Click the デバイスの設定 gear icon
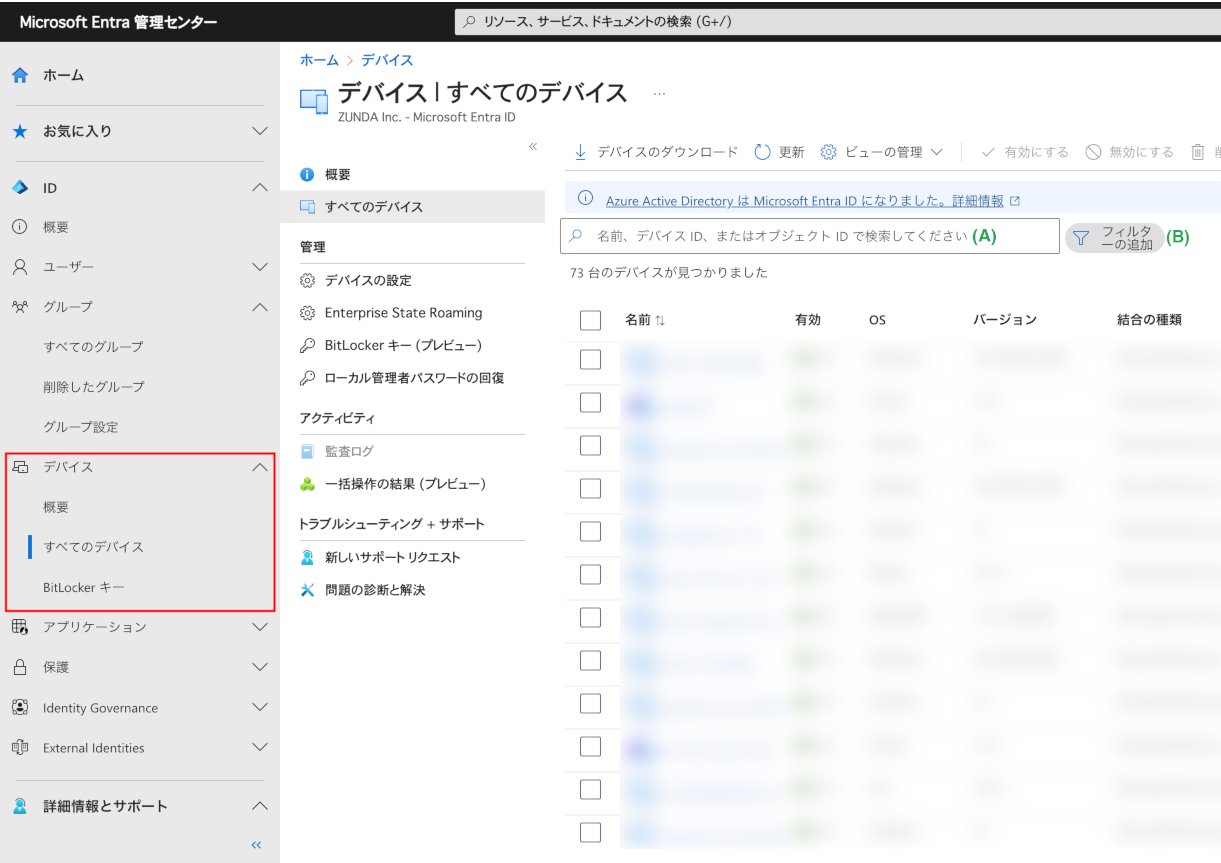Screen dimensions: 1221x863 [x=308, y=281]
